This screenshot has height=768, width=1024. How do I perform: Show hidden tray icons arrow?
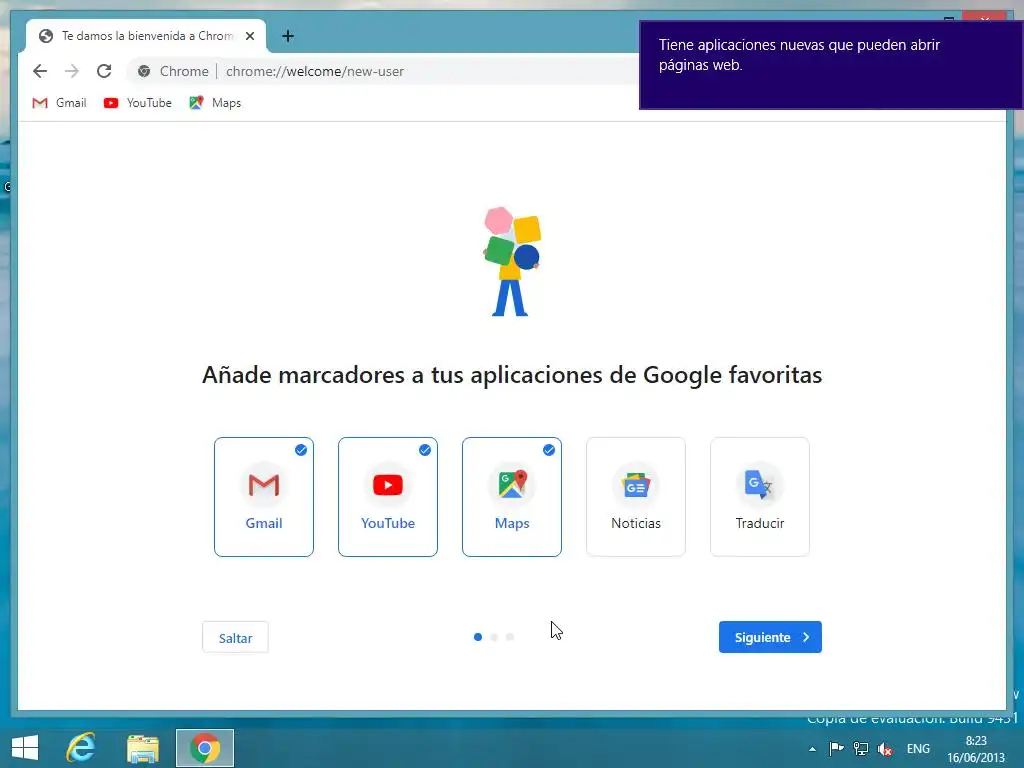tap(812, 749)
